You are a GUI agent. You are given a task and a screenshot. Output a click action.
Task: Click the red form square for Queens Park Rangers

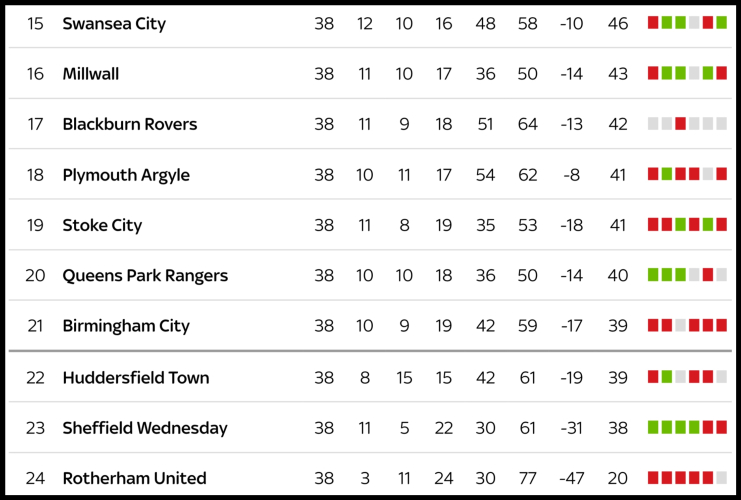pyautogui.click(x=708, y=275)
